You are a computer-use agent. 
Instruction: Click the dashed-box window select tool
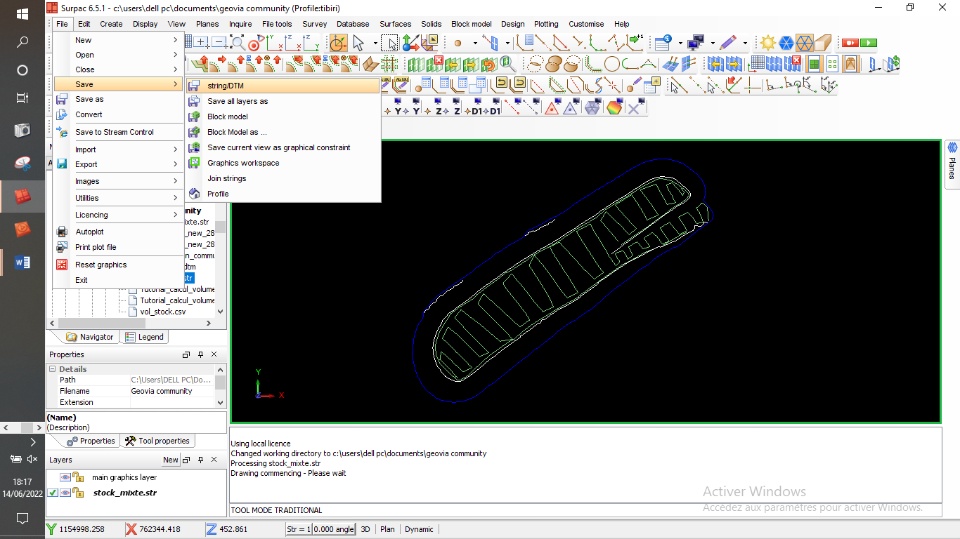[x=390, y=42]
